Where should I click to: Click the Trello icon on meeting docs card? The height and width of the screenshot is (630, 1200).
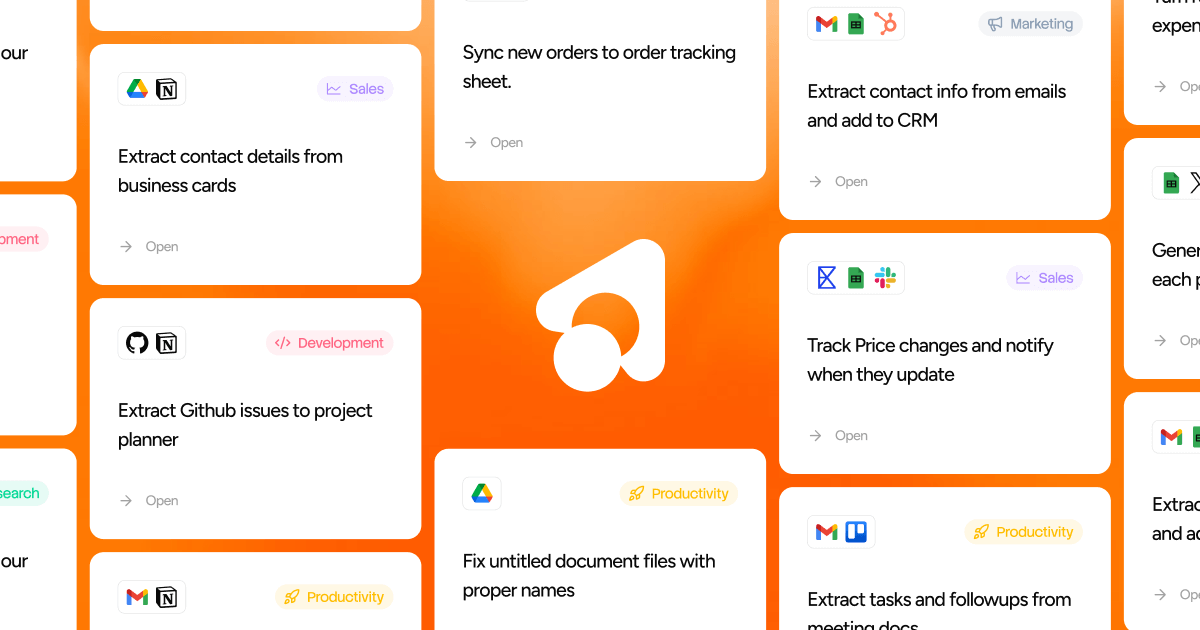856,532
